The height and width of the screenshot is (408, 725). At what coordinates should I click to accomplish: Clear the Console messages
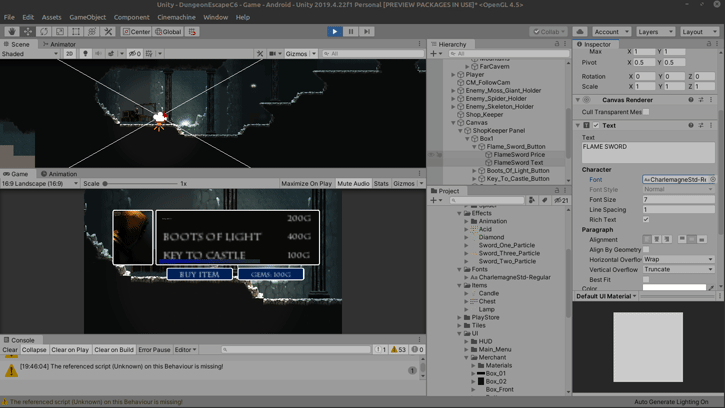pyautogui.click(x=10, y=350)
